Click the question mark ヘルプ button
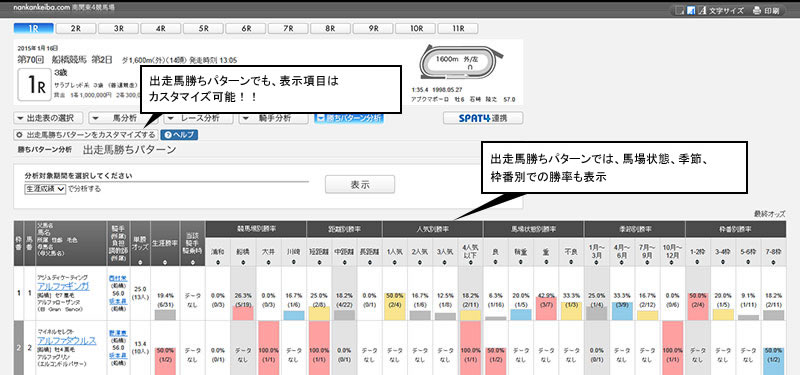800x375 pixels. tap(179, 135)
